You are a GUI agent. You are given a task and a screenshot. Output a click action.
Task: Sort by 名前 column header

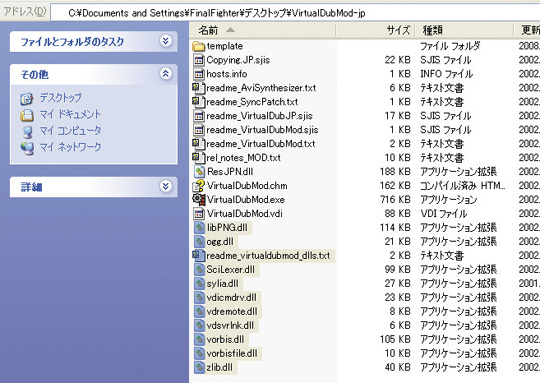[262, 30]
